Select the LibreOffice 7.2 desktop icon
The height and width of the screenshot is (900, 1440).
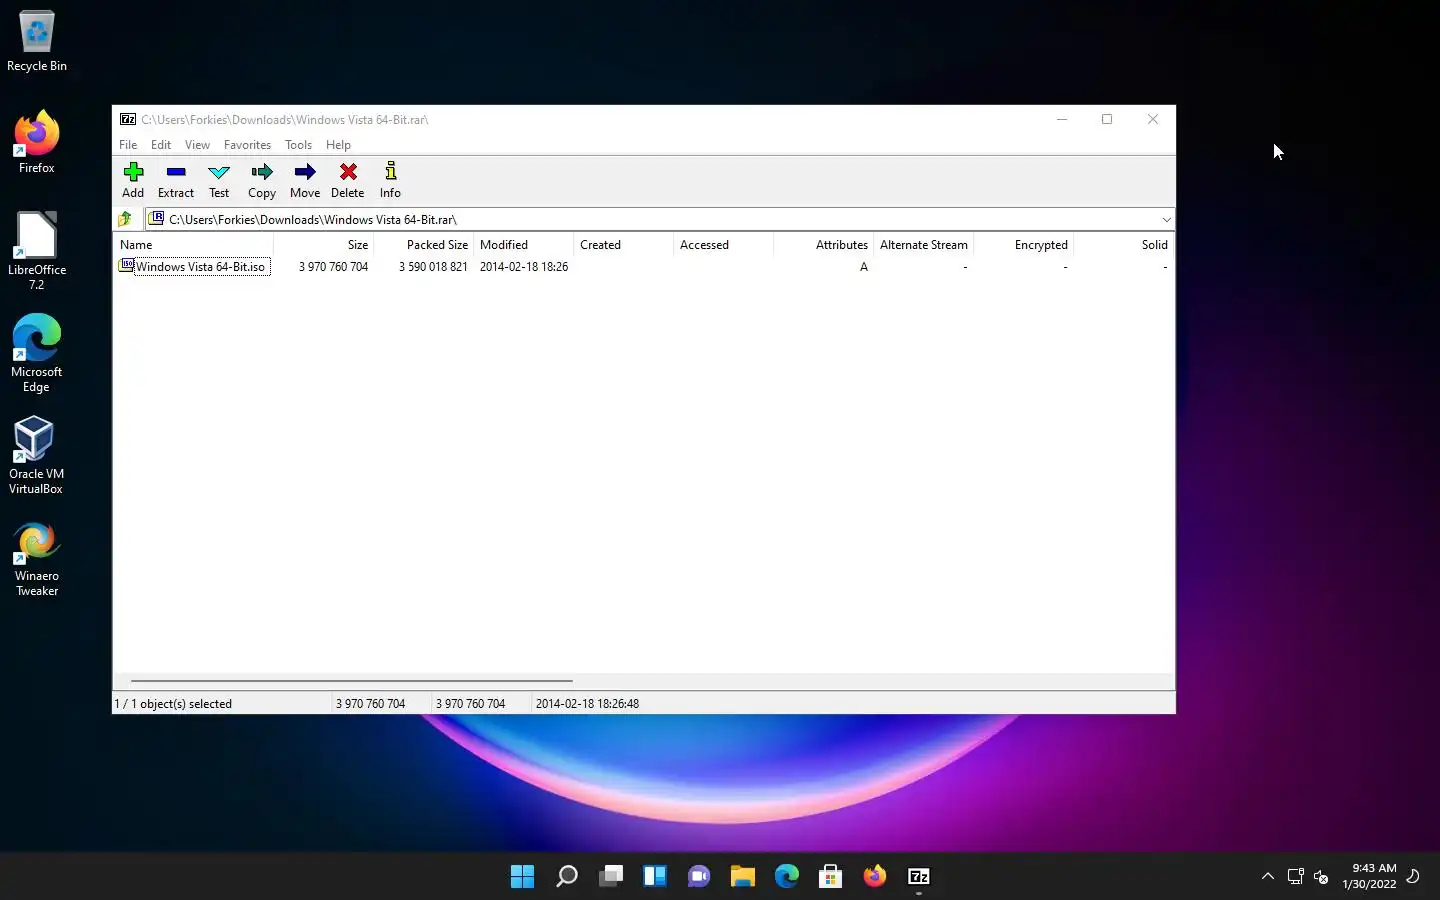37,251
